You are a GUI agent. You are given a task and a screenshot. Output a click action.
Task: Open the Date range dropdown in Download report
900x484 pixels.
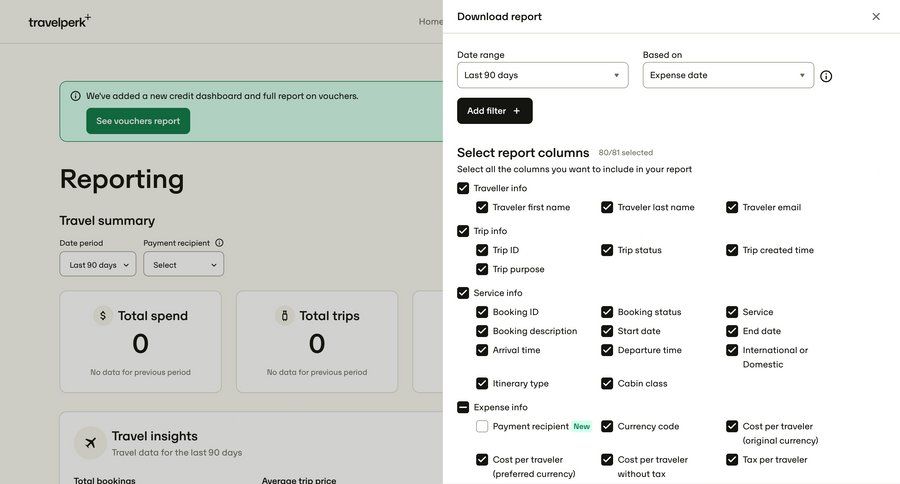pyautogui.click(x=542, y=75)
